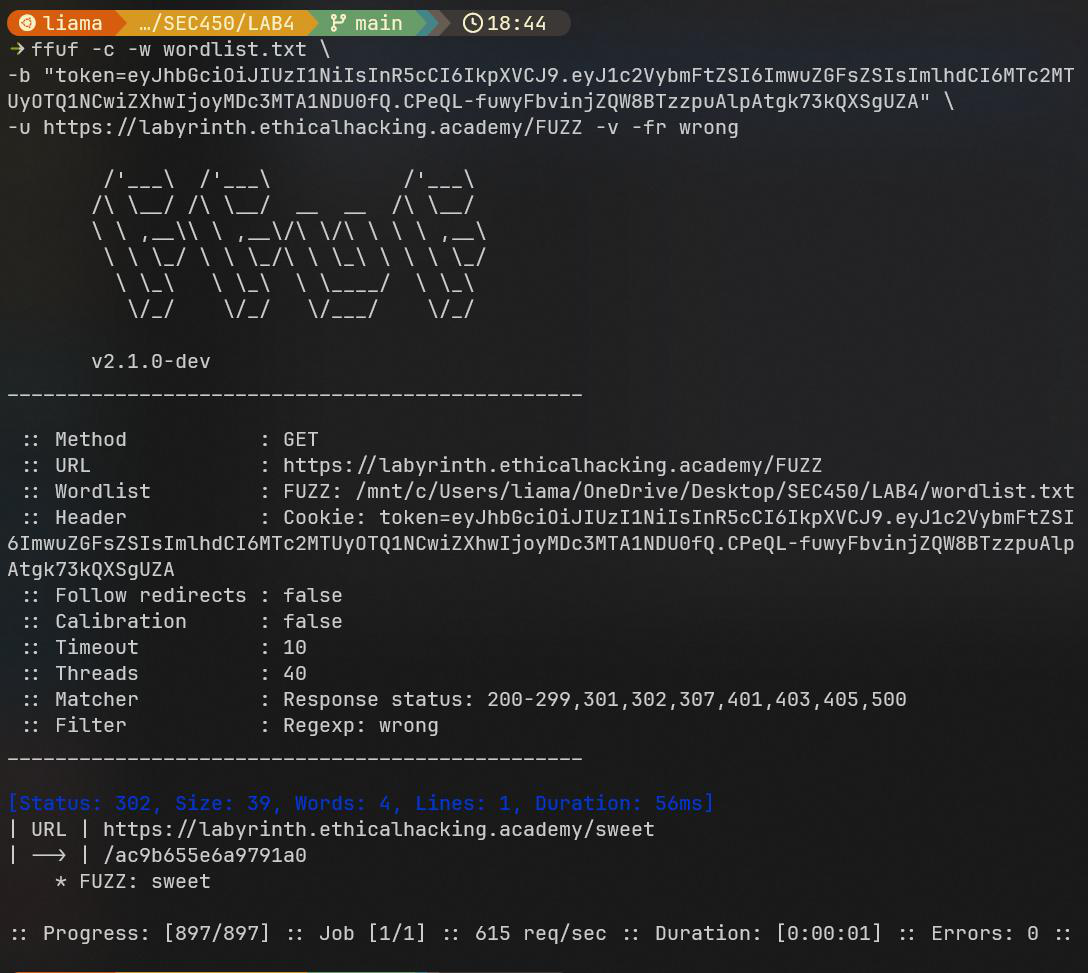Click the green prompt arrow before ffuf

pyautogui.click(x=16, y=49)
